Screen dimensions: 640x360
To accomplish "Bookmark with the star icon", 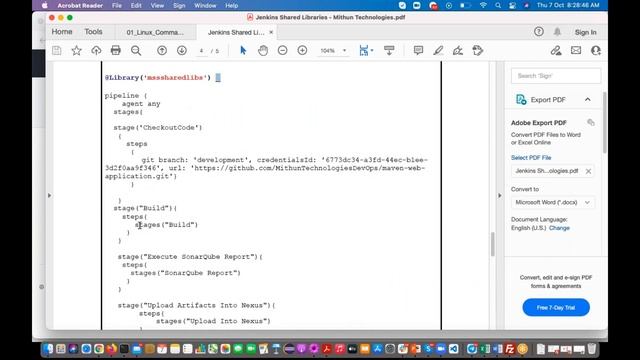I will tap(76, 51).
